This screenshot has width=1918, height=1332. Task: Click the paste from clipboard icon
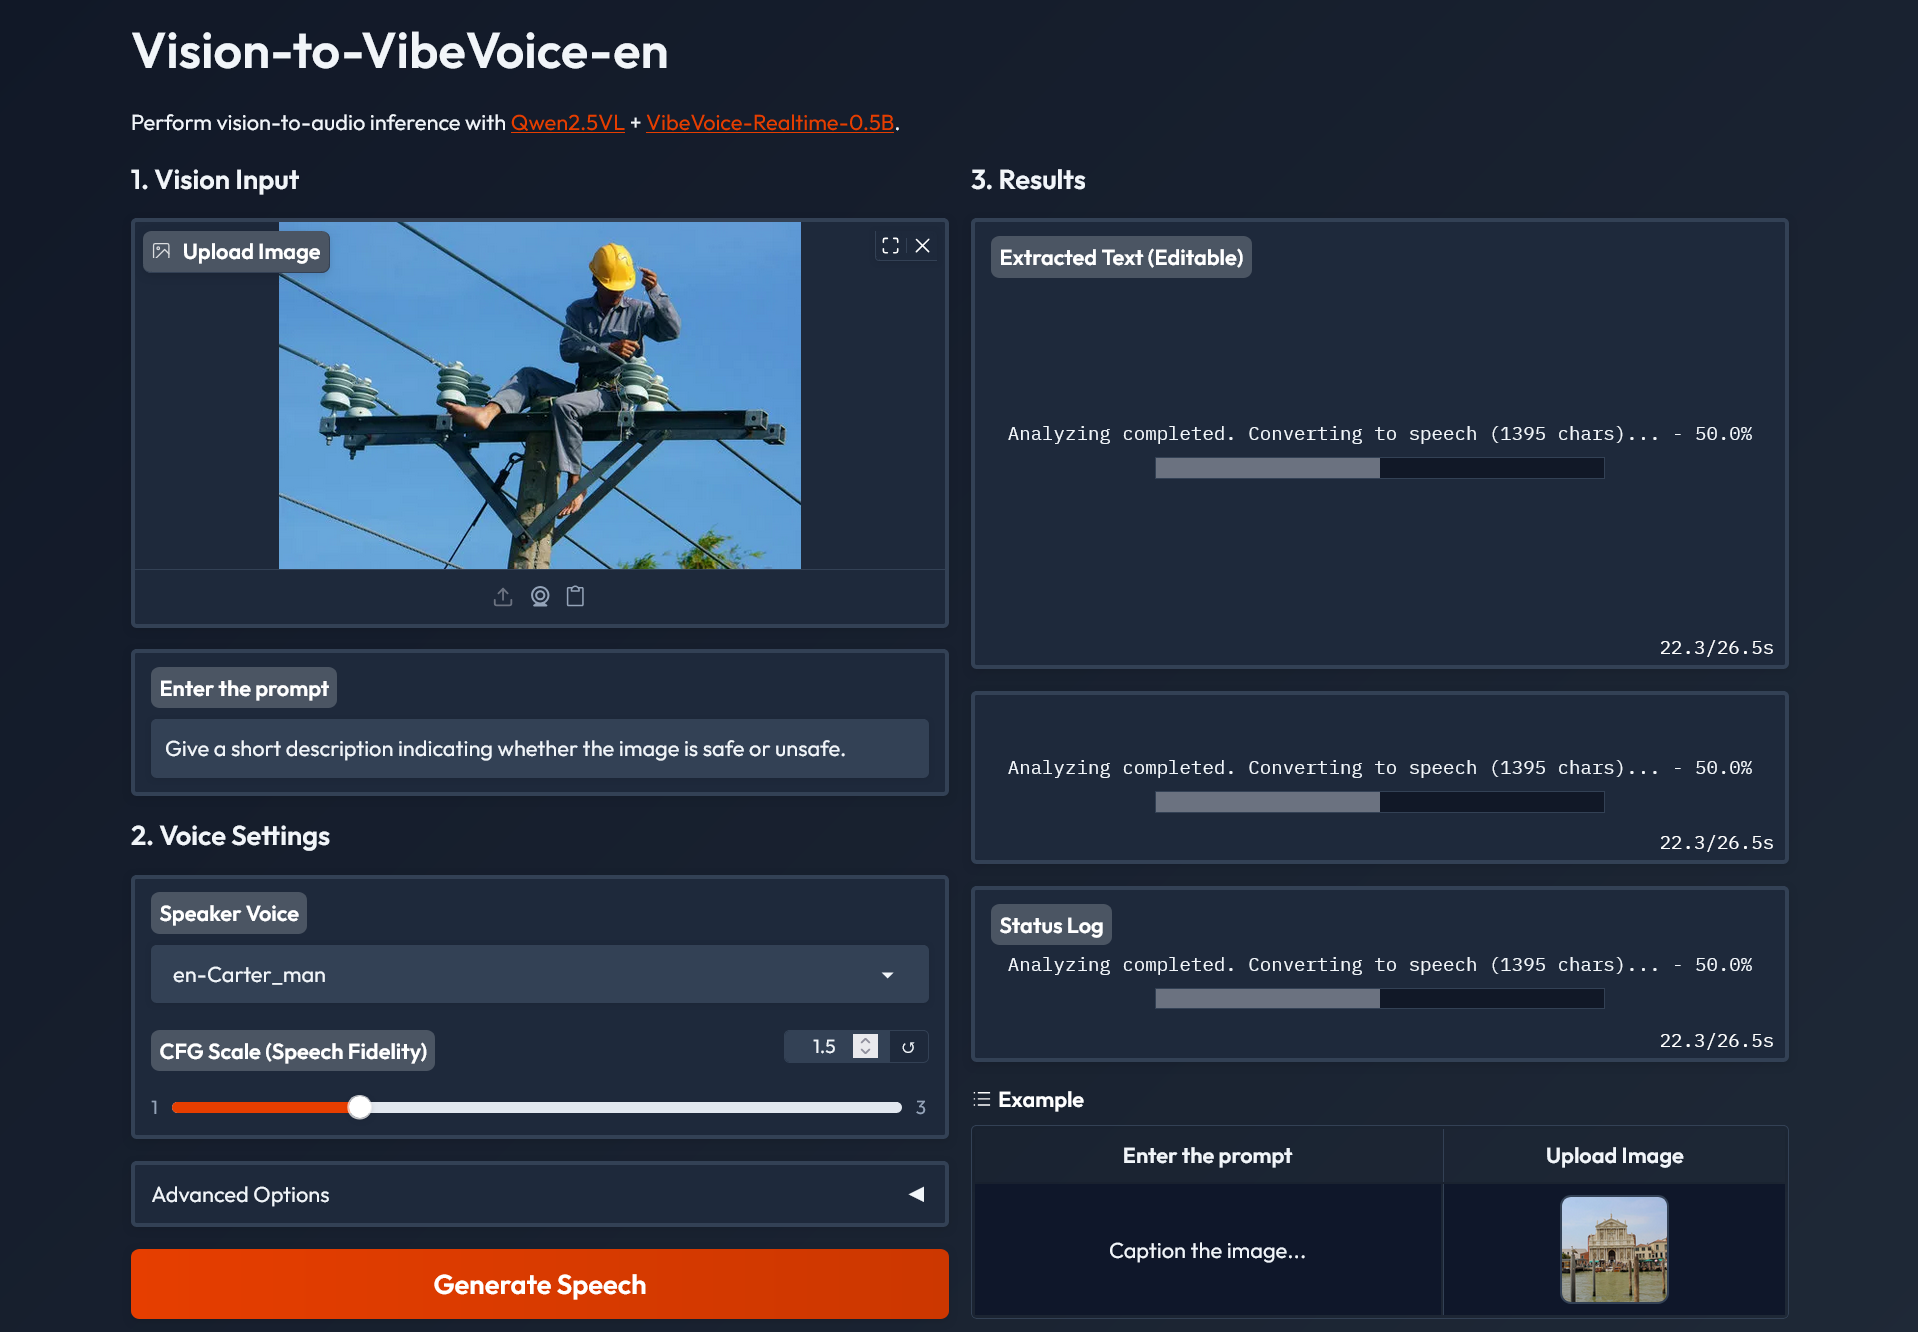(575, 597)
